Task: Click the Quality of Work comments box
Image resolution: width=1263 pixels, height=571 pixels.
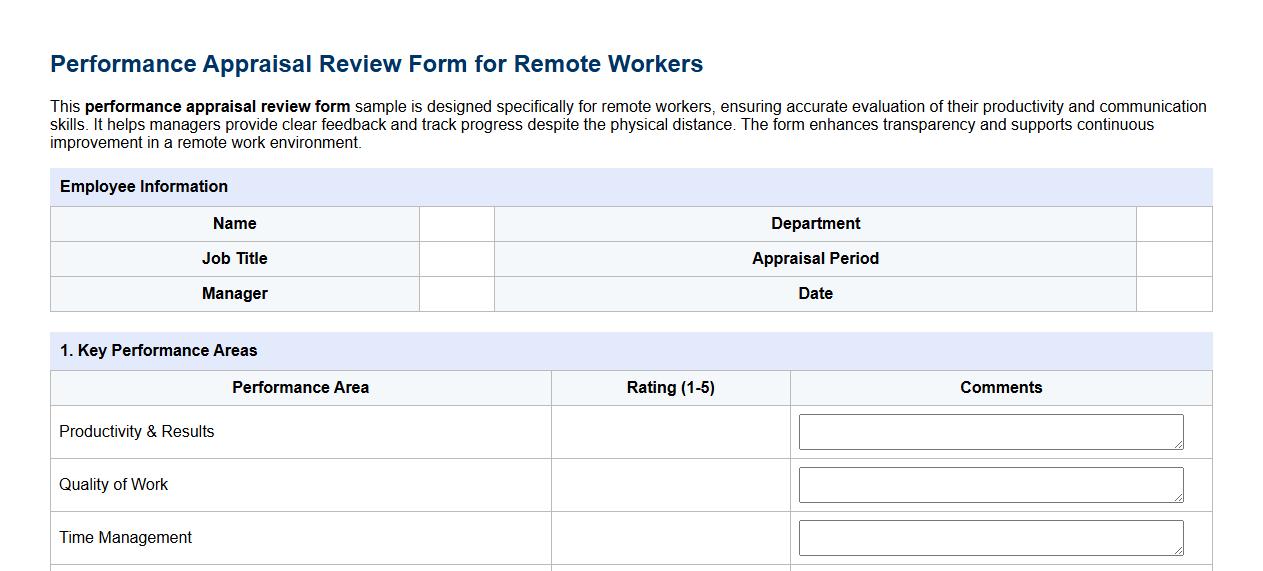Action: pos(991,485)
